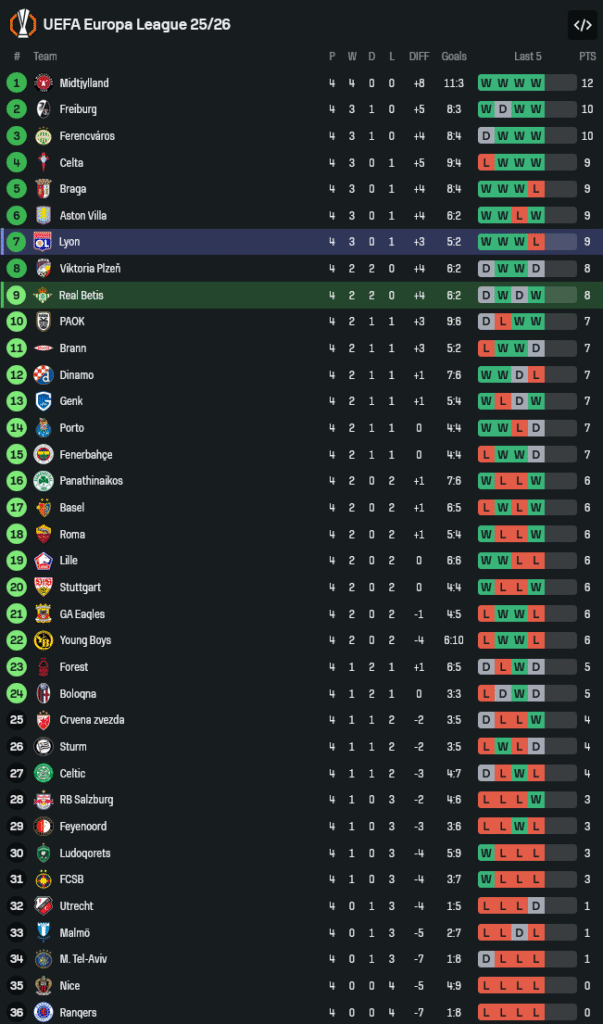Click the embed code icon button
This screenshot has width=603, height=1024.
[x=581, y=24]
